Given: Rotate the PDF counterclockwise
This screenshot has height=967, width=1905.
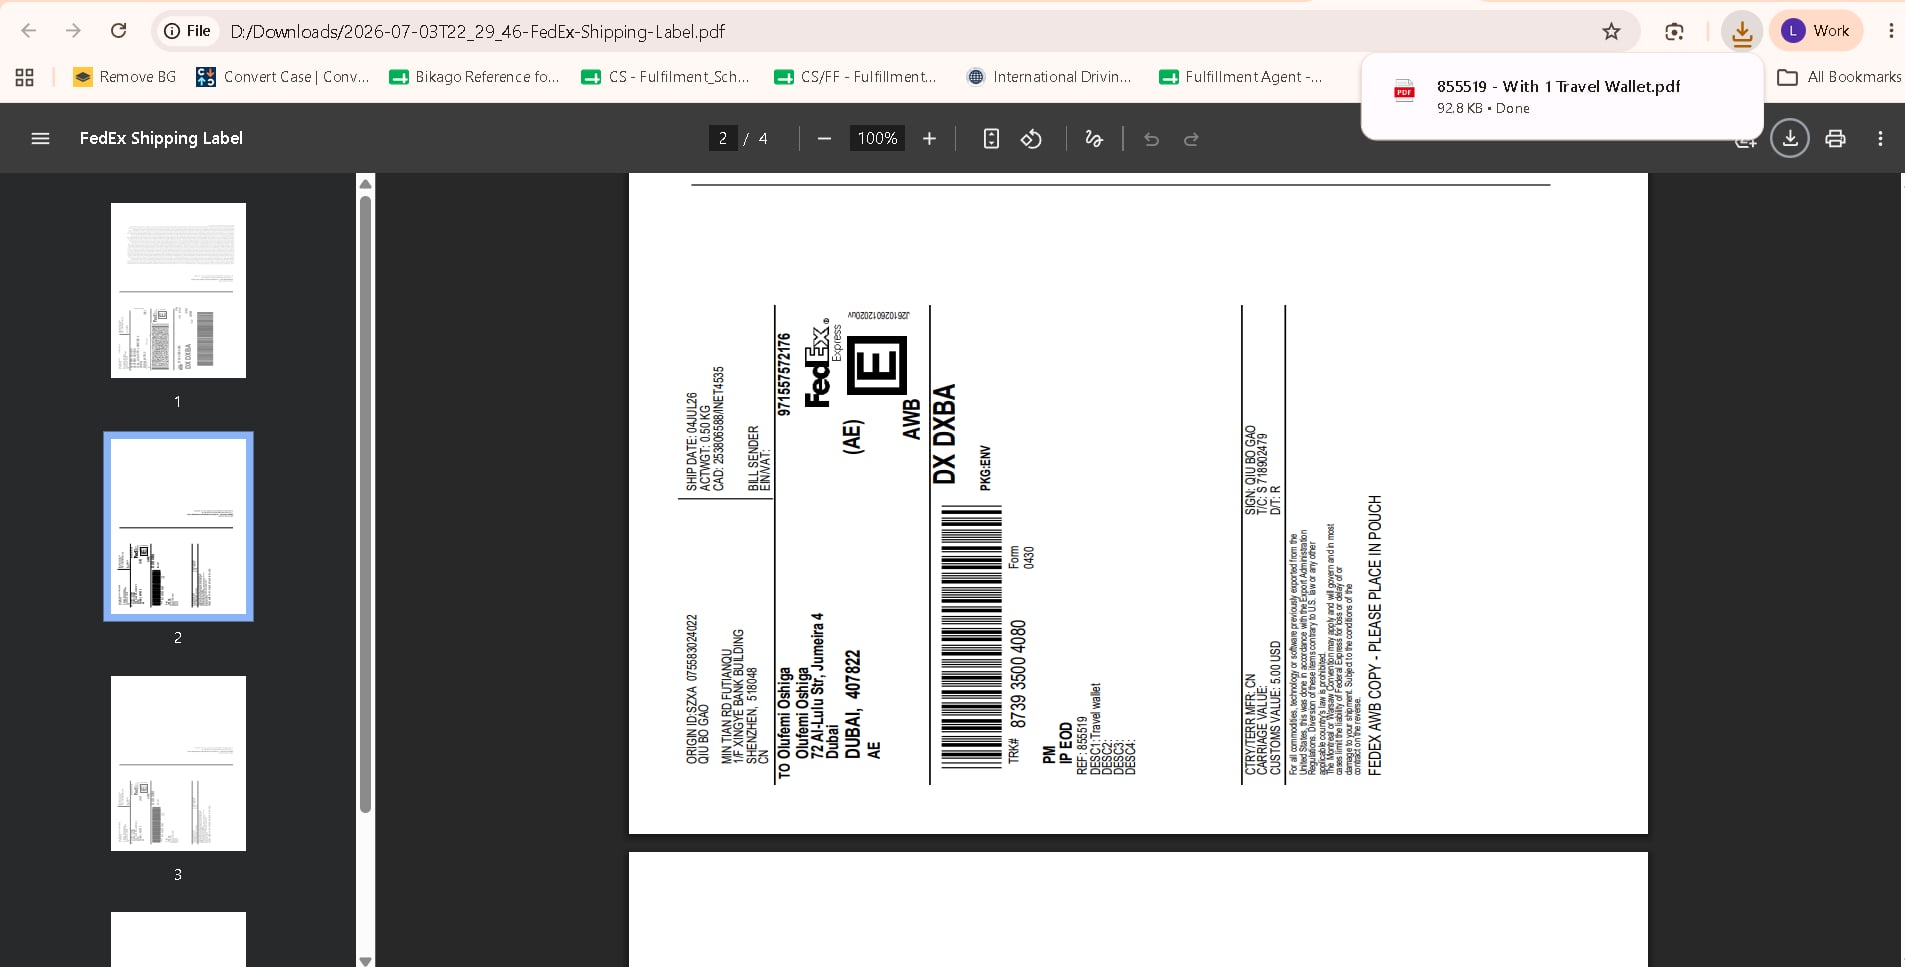Looking at the screenshot, I should 1031,139.
